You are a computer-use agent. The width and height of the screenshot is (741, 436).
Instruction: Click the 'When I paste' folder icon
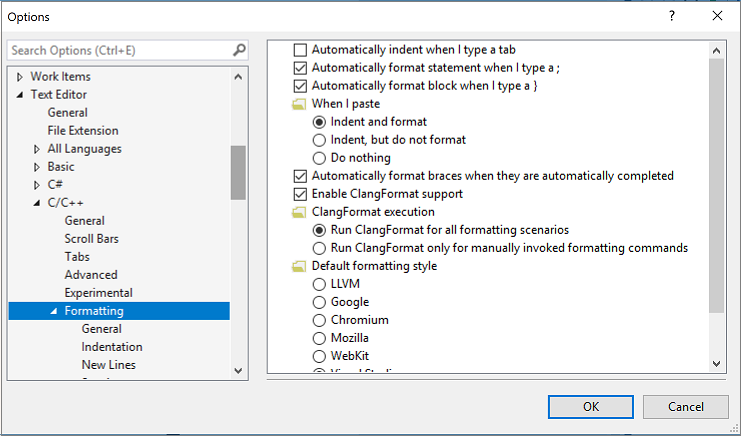298,104
